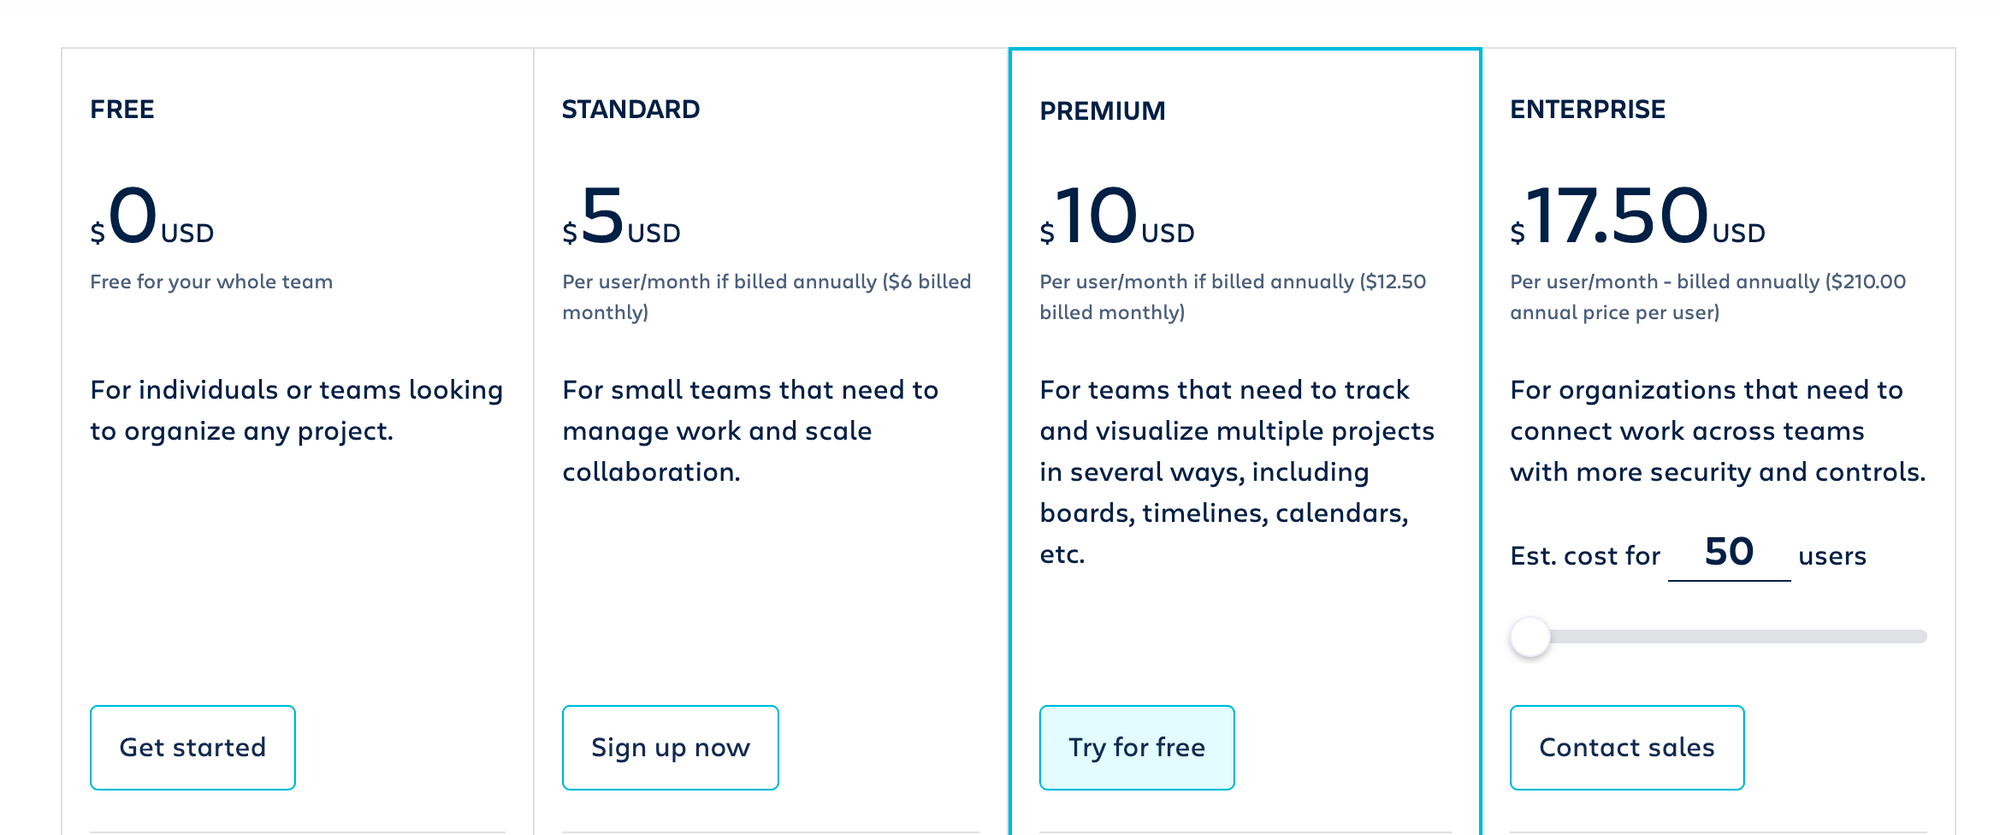Image resolution: width=2000 pixels, height=835 pixels.
Task: Click the Enterprise cost estimate slider handle
Action: click(x=1529, y=636)
